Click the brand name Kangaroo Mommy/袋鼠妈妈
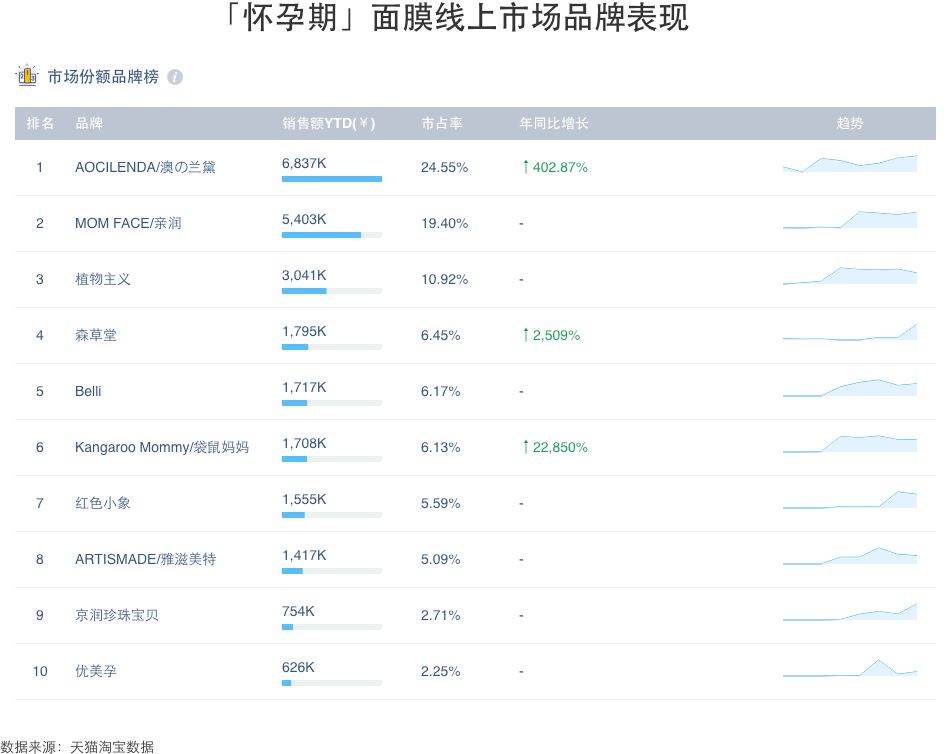This screenshot has height=754, width=948. pos(165,447)
